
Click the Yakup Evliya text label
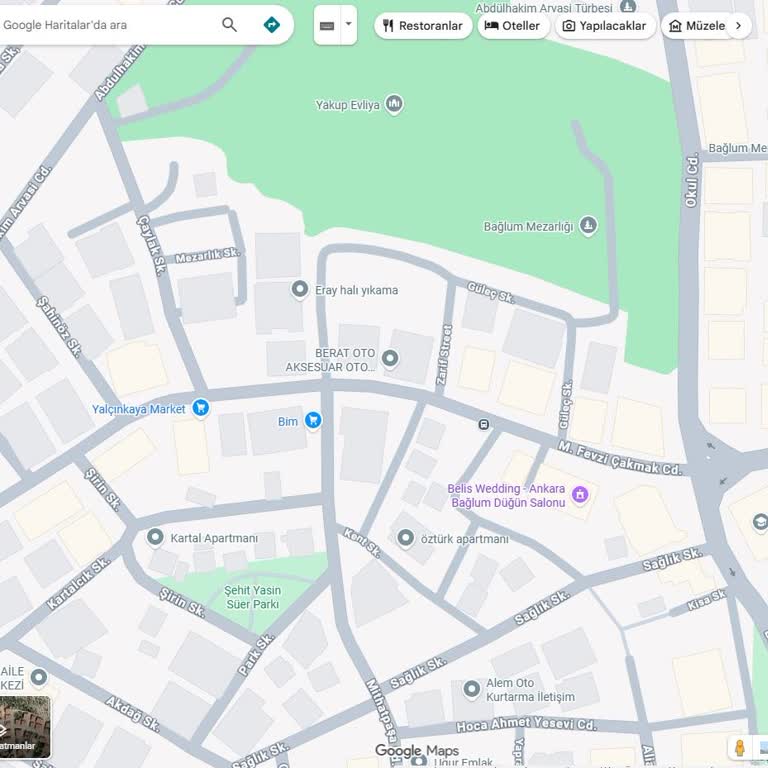coord(347,105)
